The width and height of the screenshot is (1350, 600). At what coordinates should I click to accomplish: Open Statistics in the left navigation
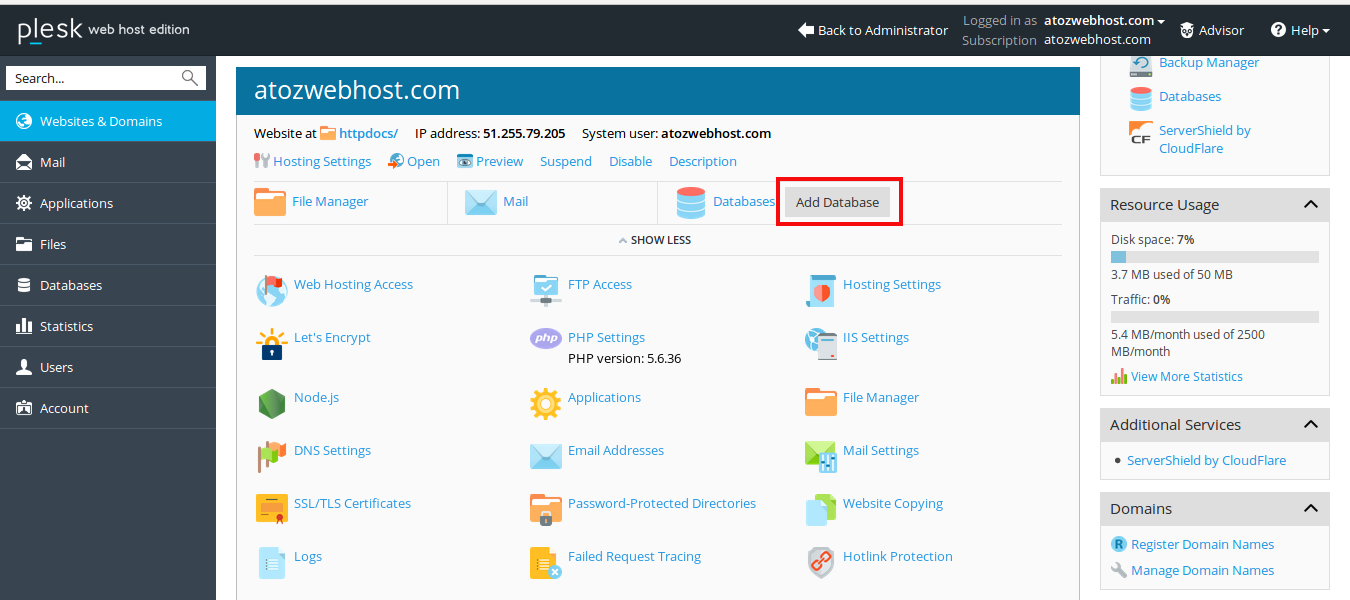pyautogui.click(x=108, y=326)
